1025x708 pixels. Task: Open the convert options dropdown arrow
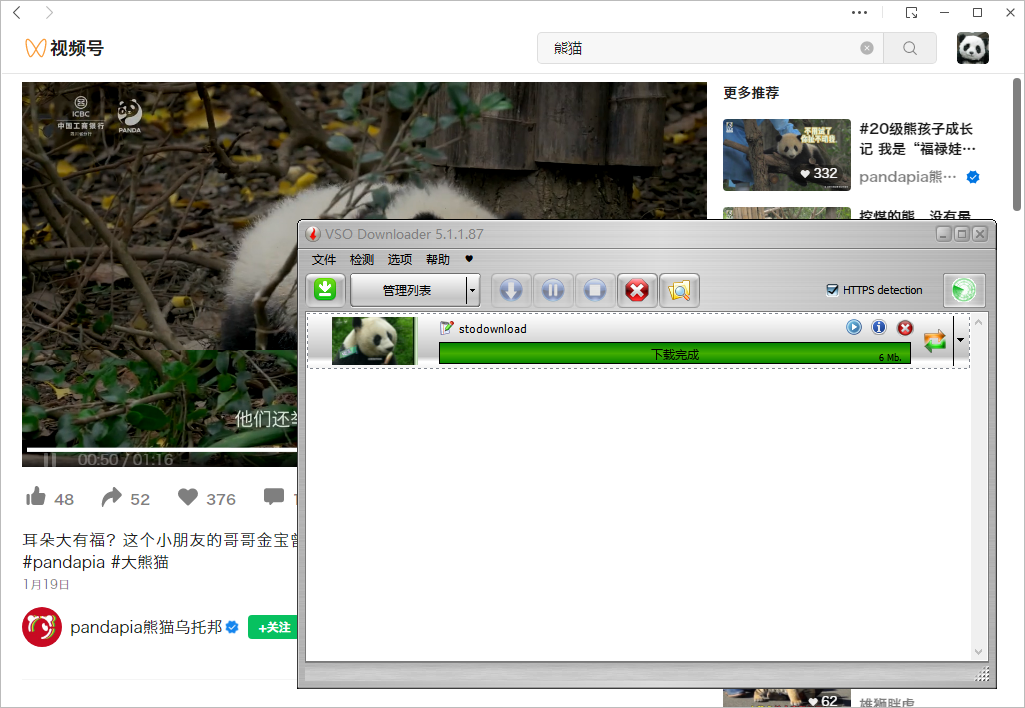pos(961,340)
